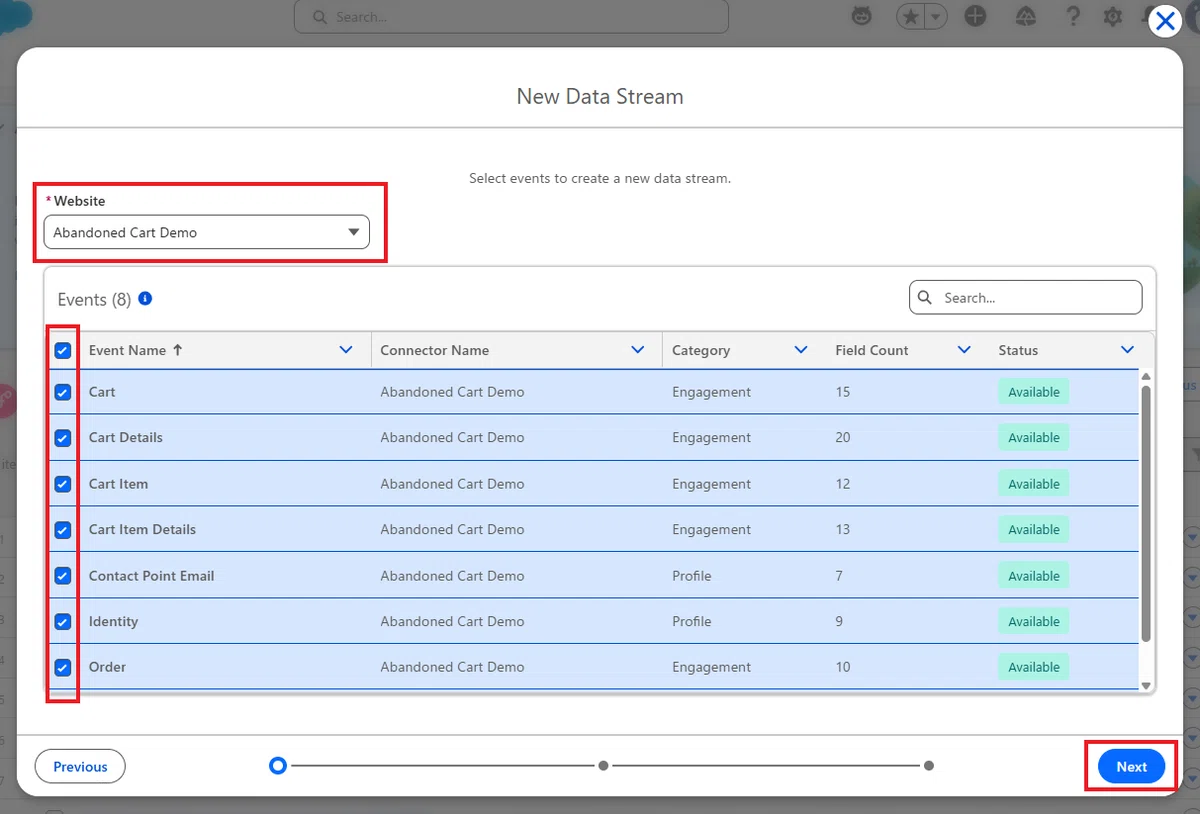Click scrollbar down arrow in events table

1146,685
